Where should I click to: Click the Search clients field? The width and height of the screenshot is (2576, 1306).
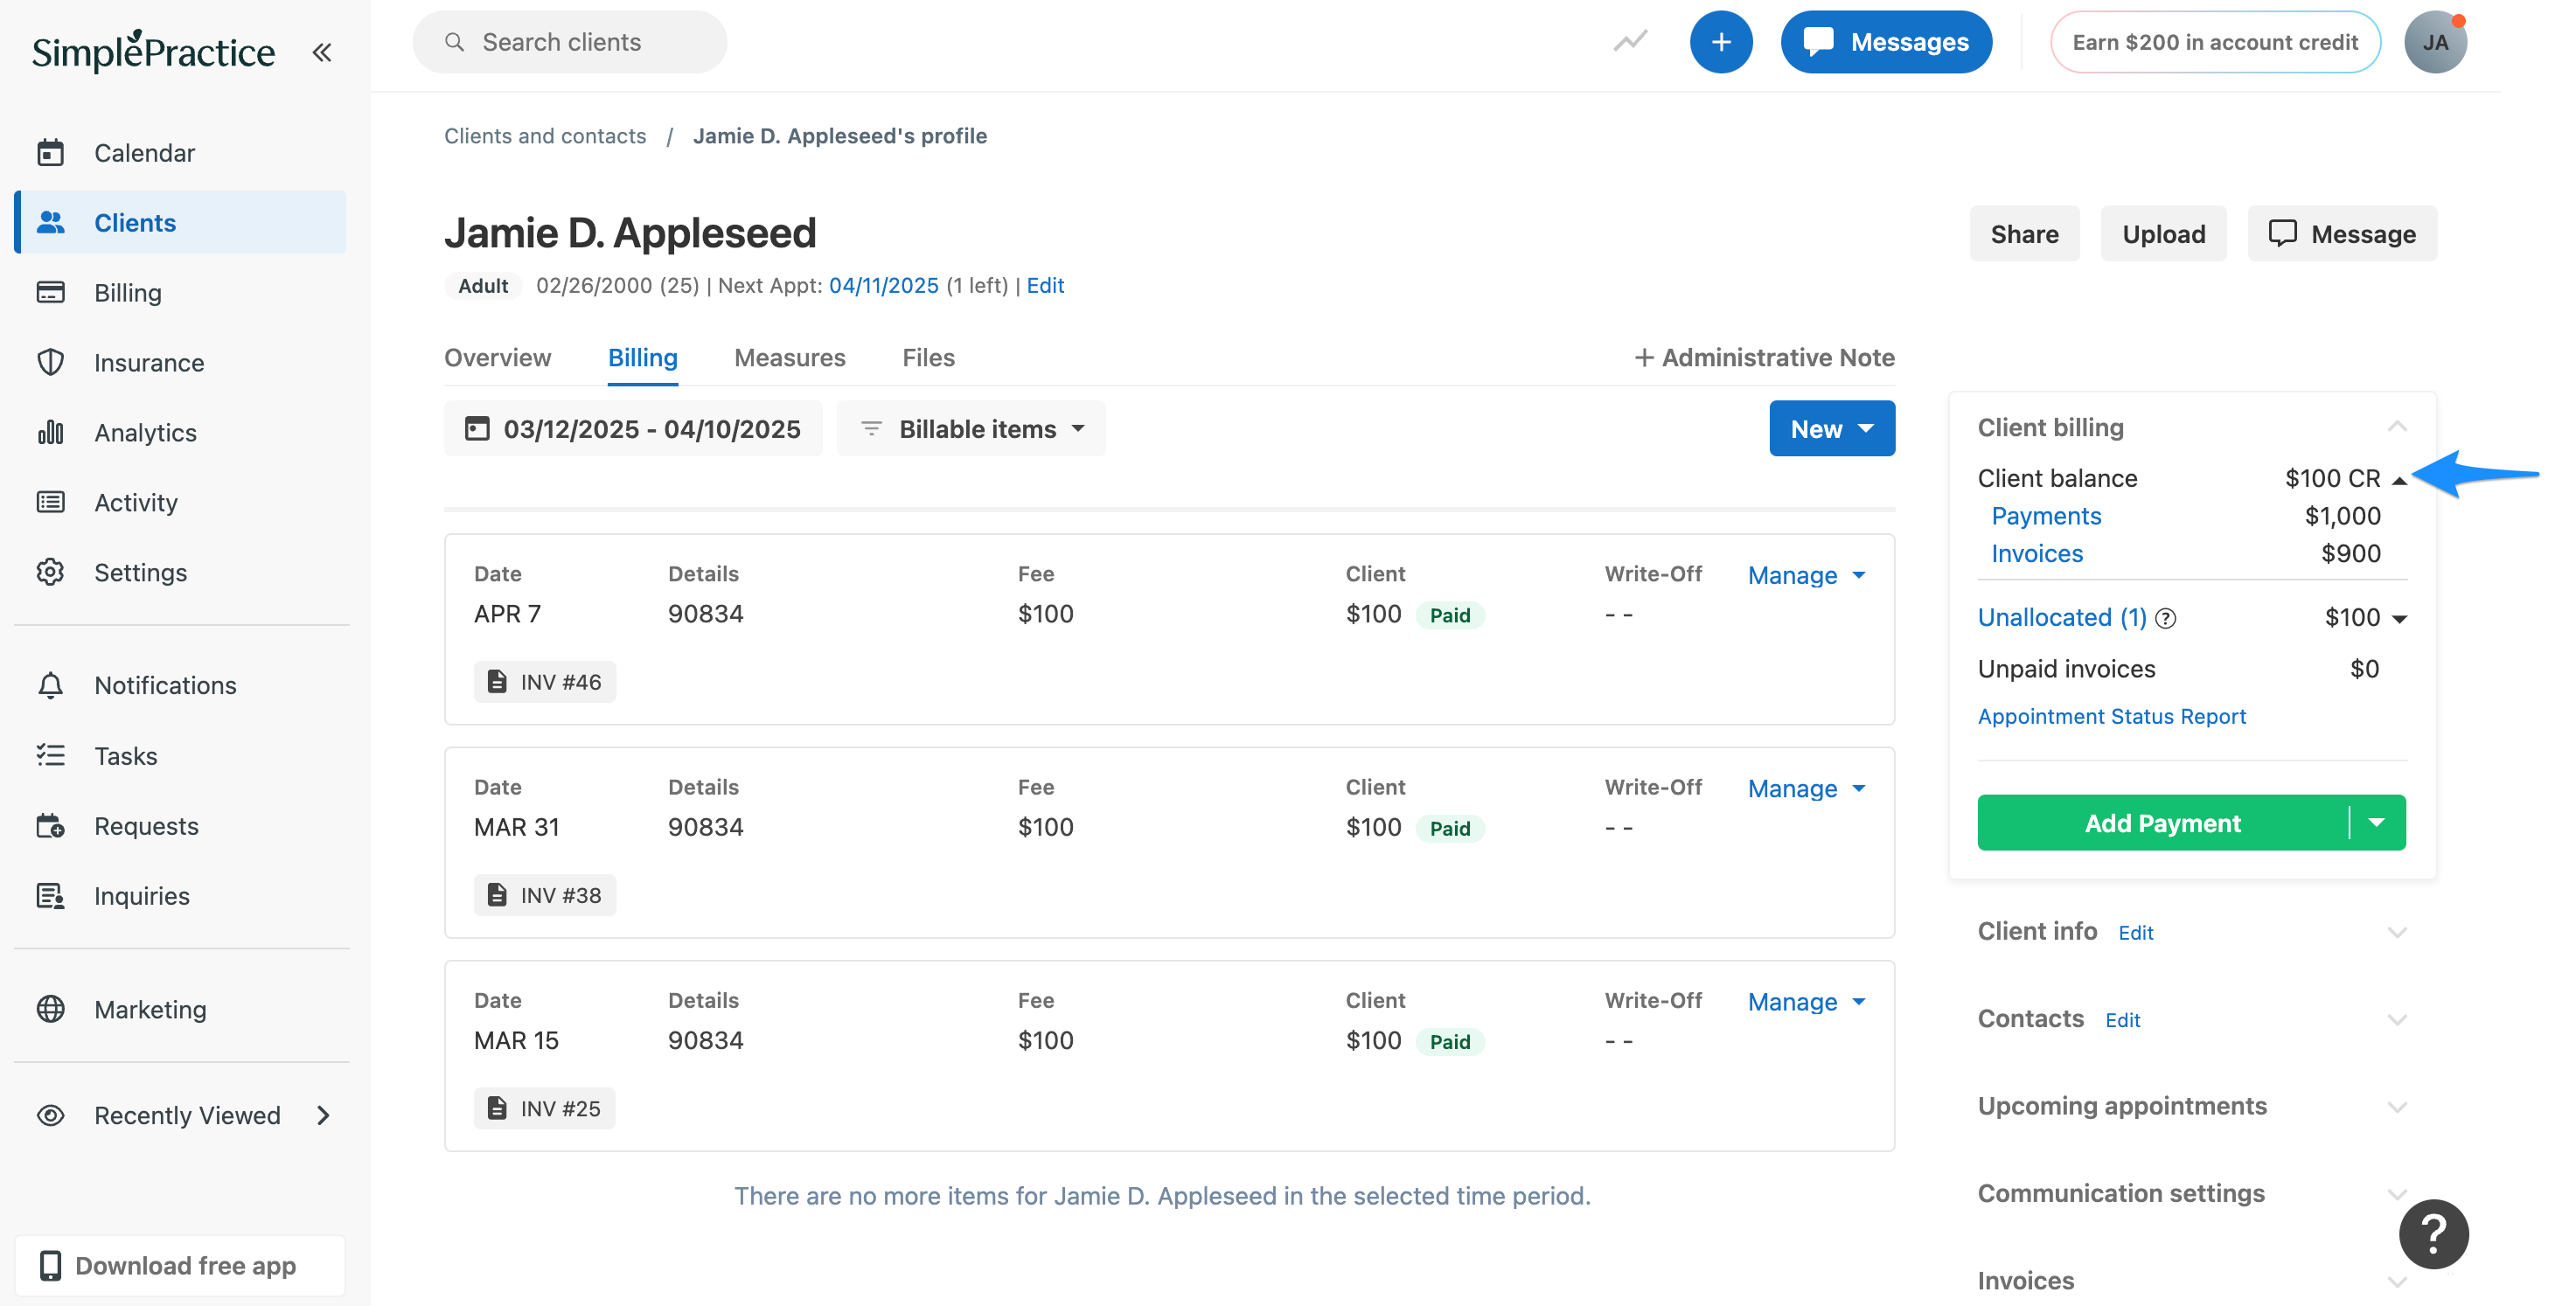click(569, 42)
